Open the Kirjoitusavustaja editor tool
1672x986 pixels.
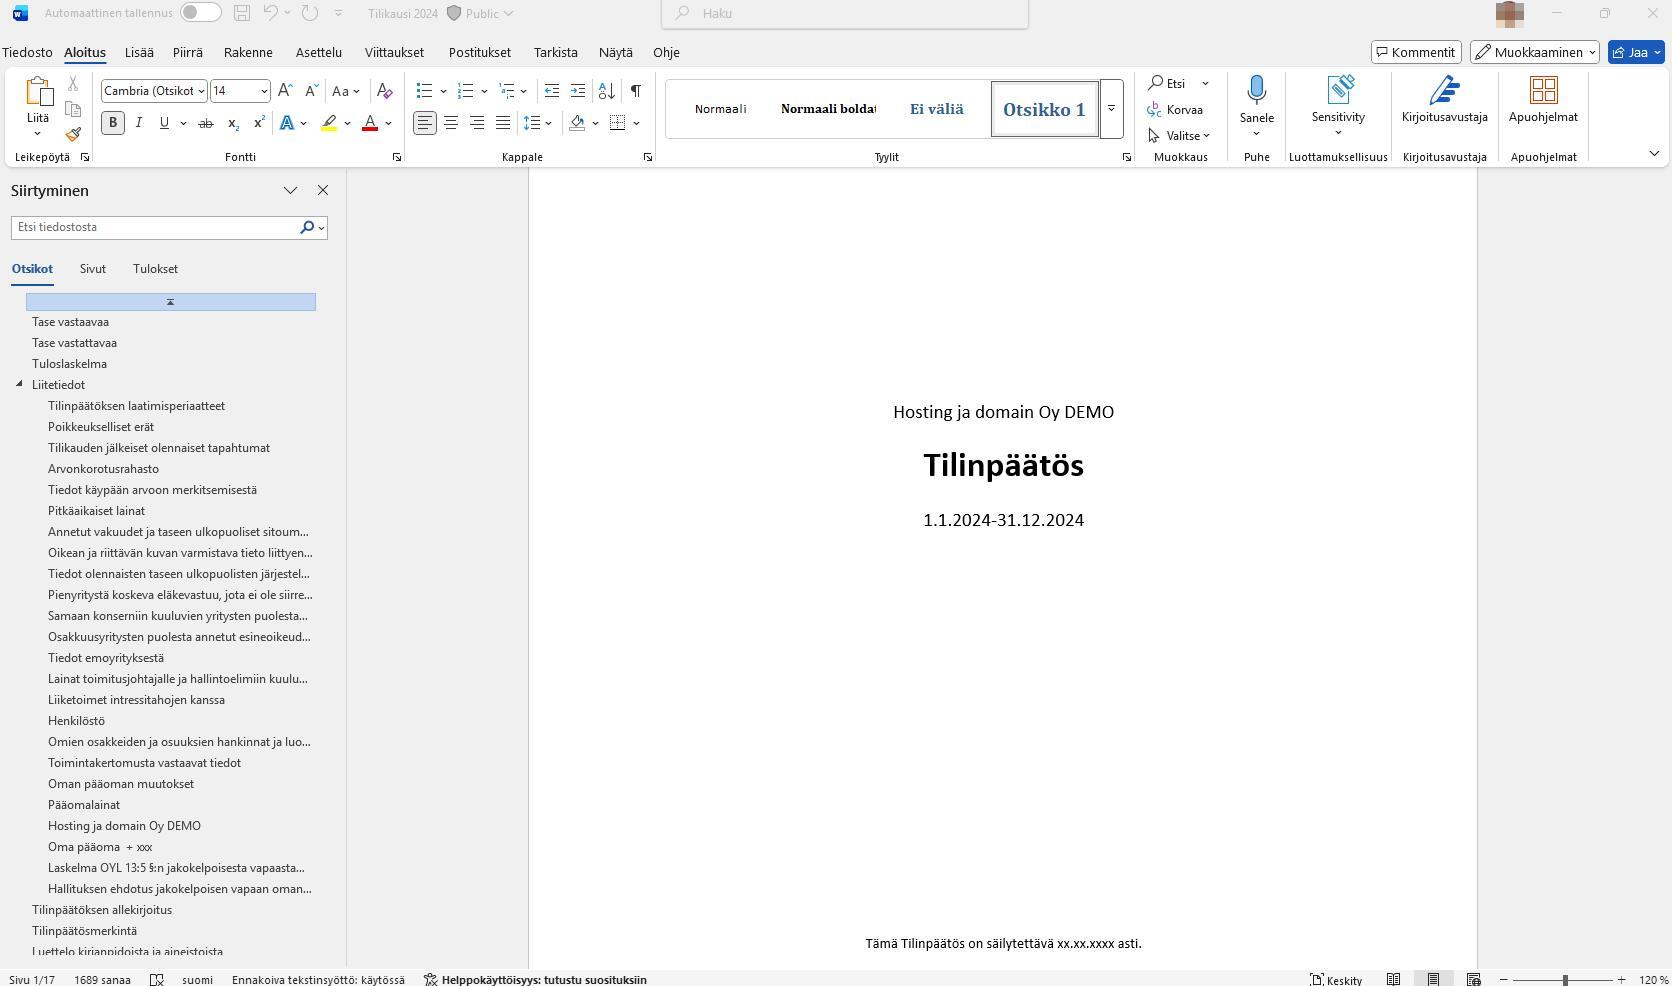pyautogui.click(x=1444, y=91)
